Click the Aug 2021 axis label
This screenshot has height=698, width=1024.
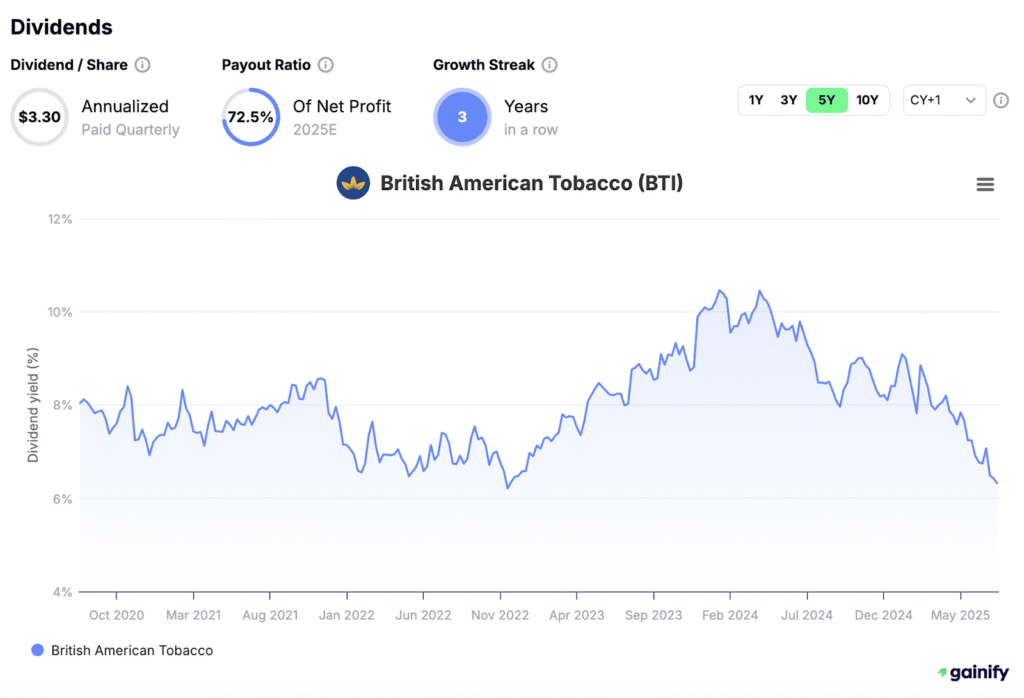(x=270, y=615)
